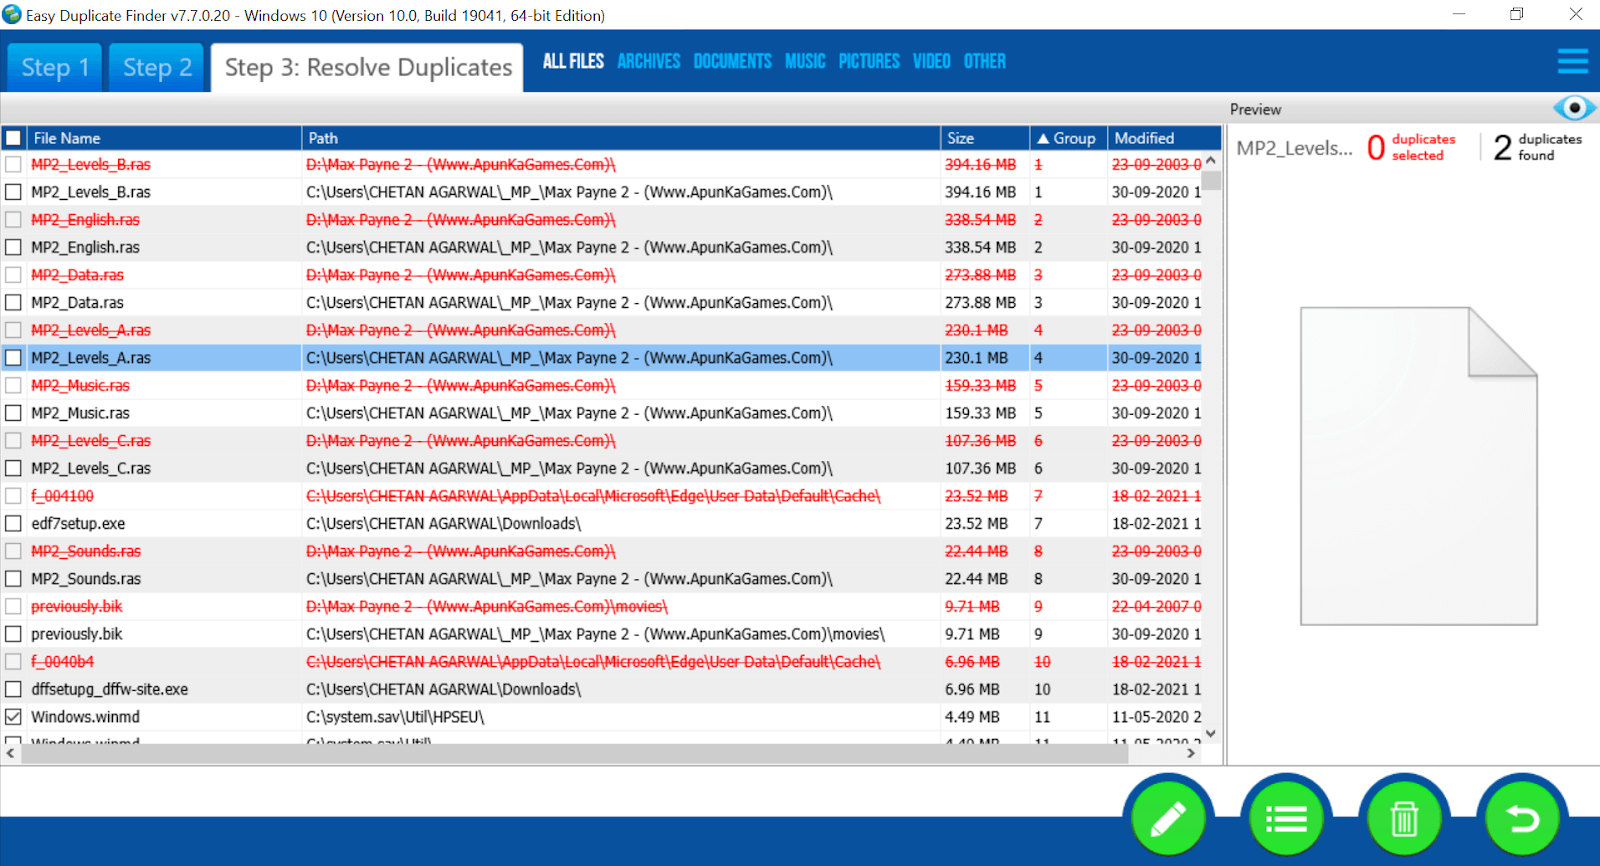Click the C:\system.sav\Util\HPSEU\ path cell
Screen dimensions: 1600x866
coord(621,717)
